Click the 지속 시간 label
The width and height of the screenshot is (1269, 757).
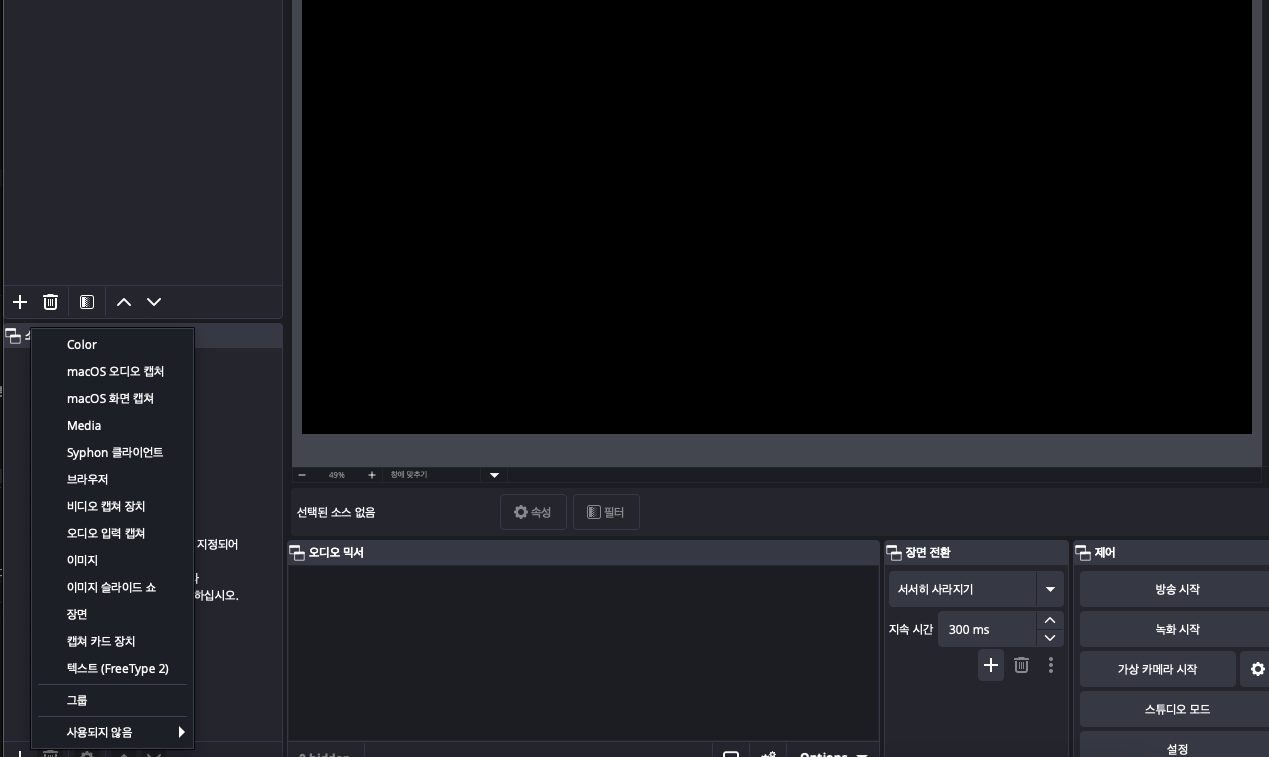coord(911,629)
